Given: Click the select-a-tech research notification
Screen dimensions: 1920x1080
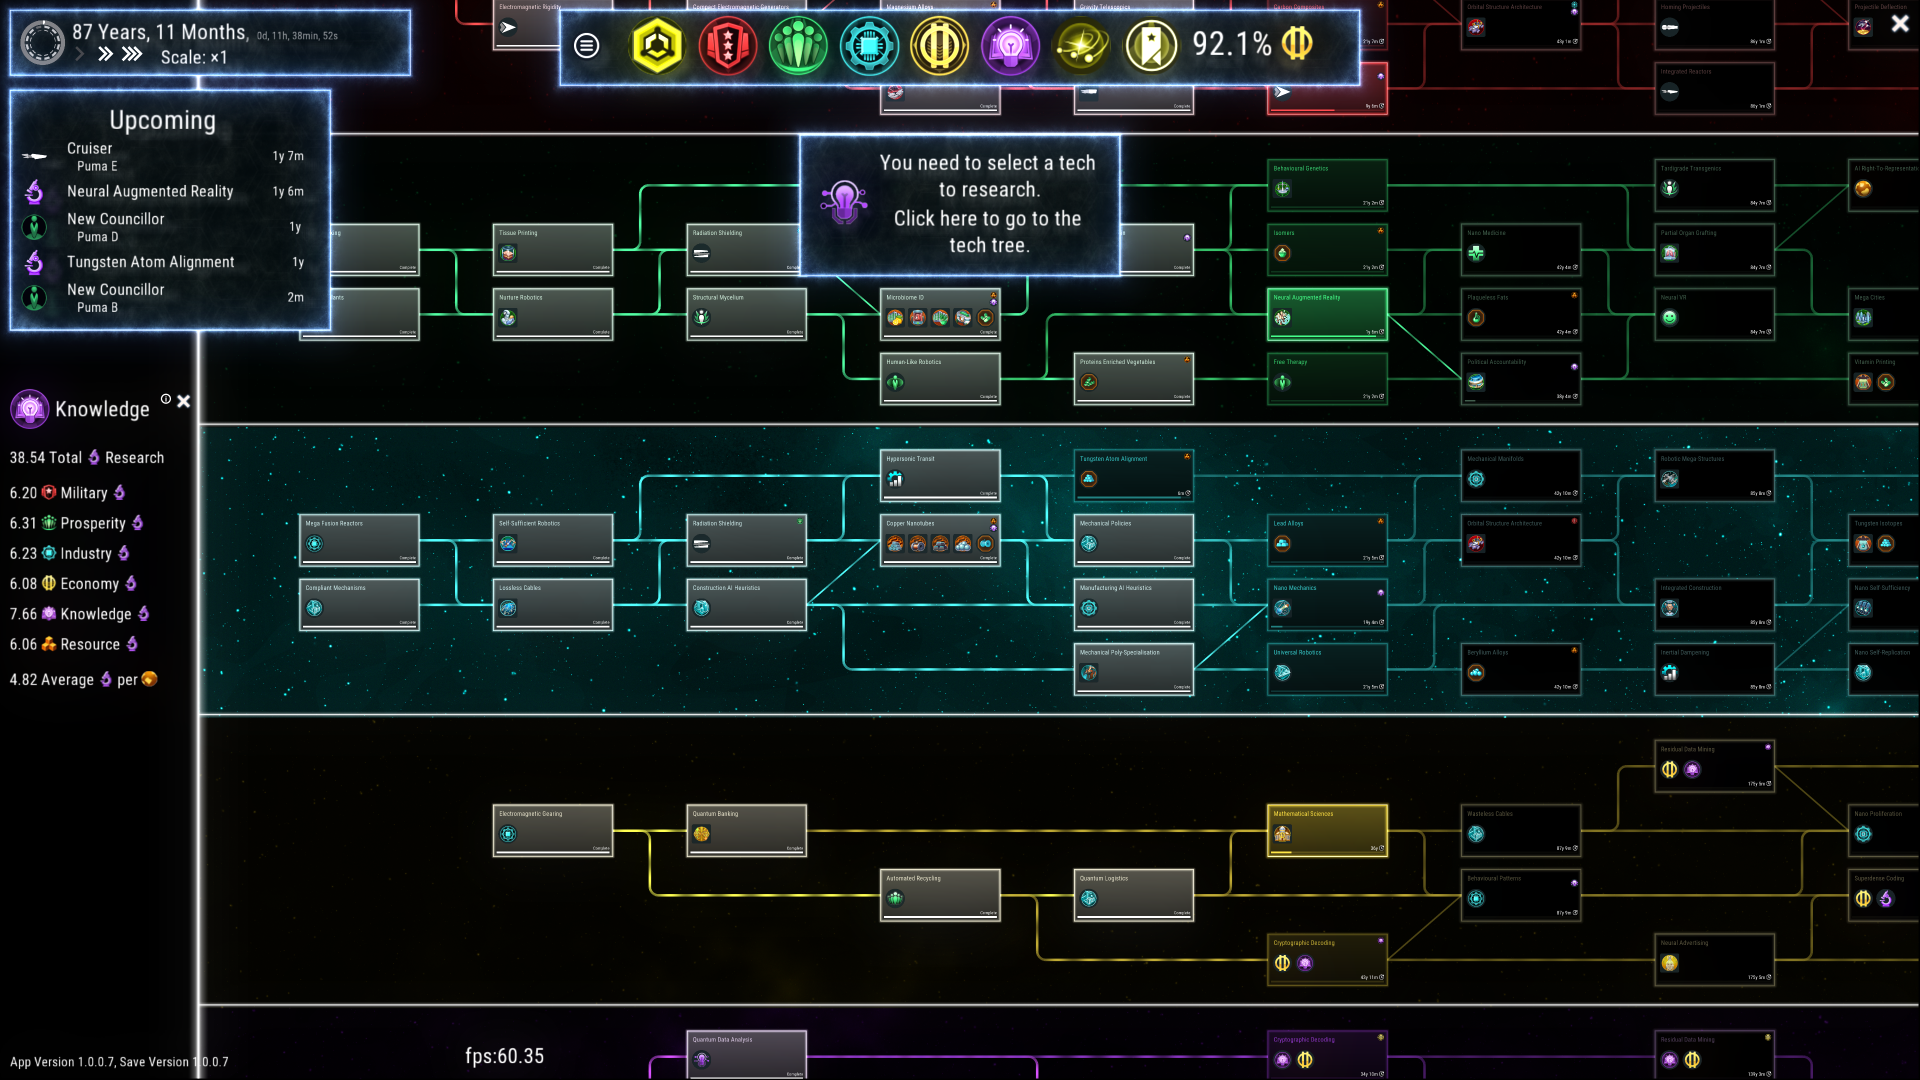Looking at the screenshot, I should 959,204.
